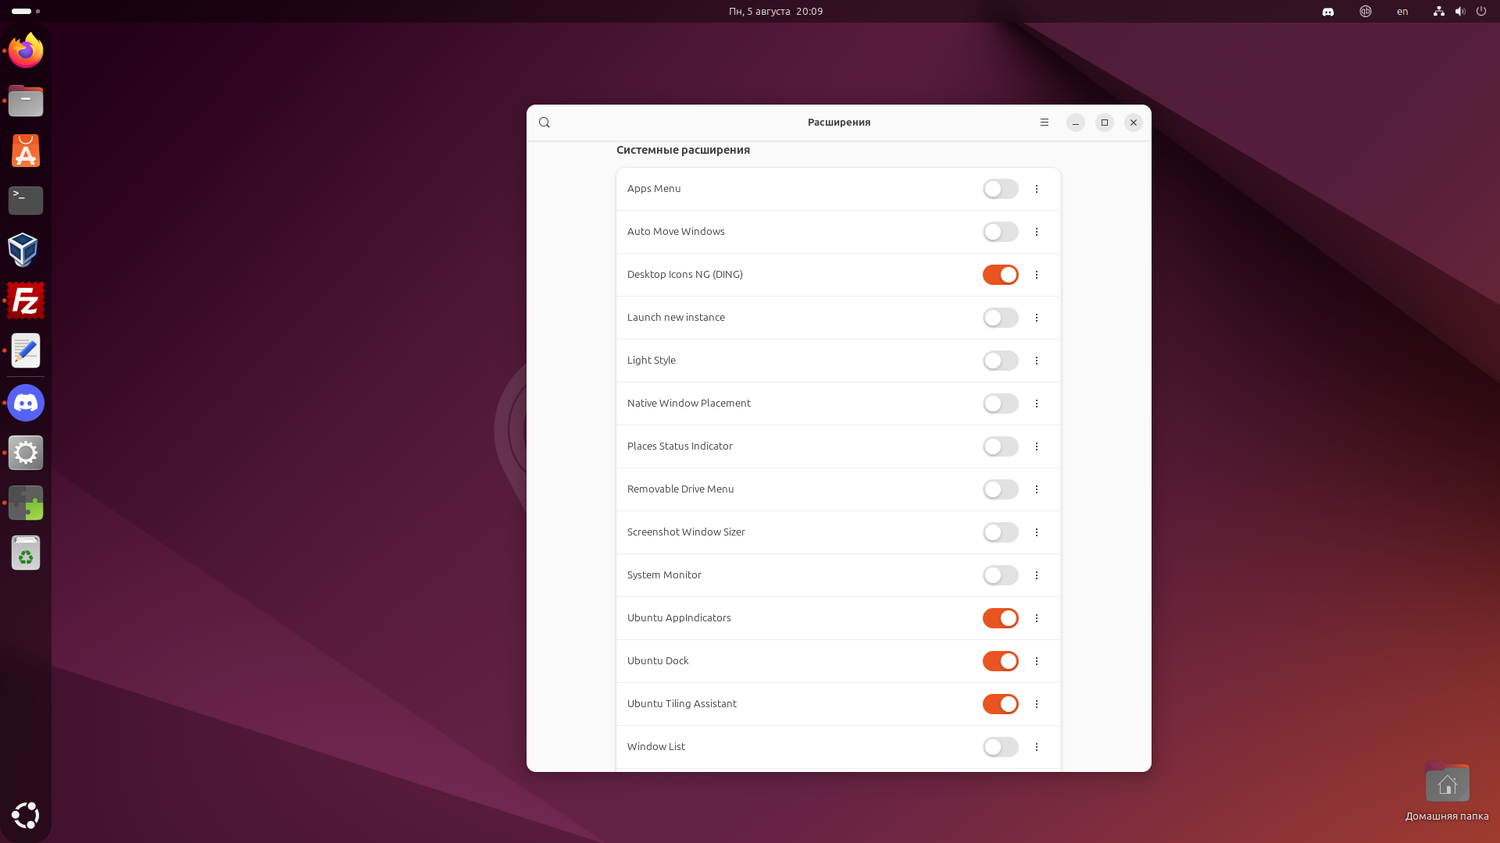Switch keyboard layout via 'en' indicator
The image size is (1500, 843).
[x=1402, y=12]
